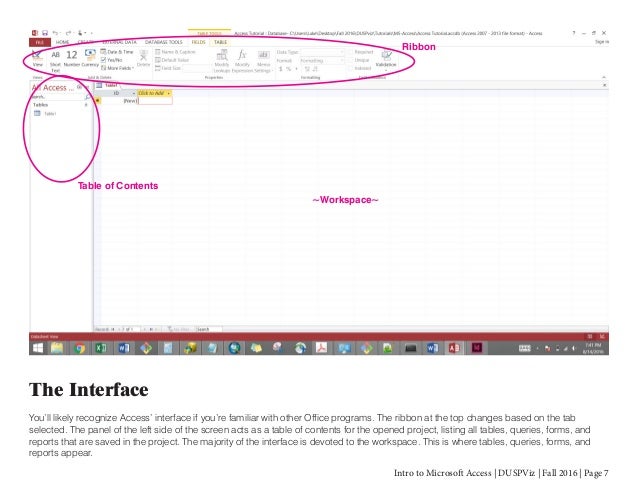Click the new record cell under Click to Add
This screenshot has height=493, width=638.
pyautogui.click(x=155, y=101)
